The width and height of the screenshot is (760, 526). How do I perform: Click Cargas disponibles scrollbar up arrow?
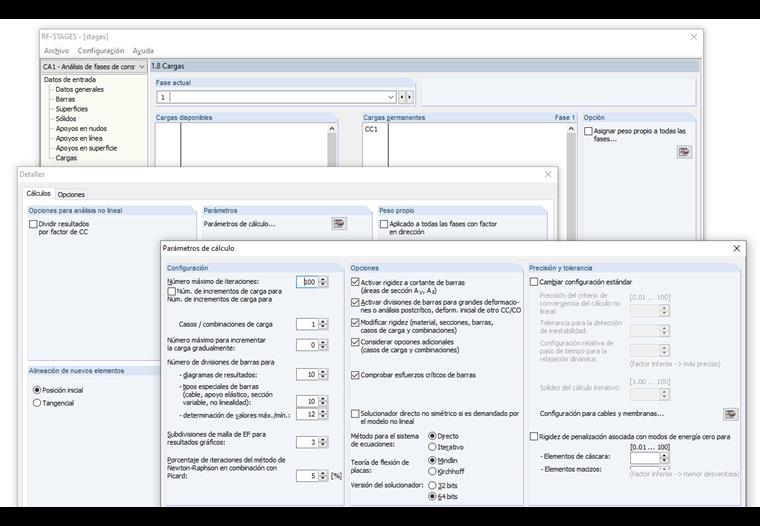coord(332,128)
